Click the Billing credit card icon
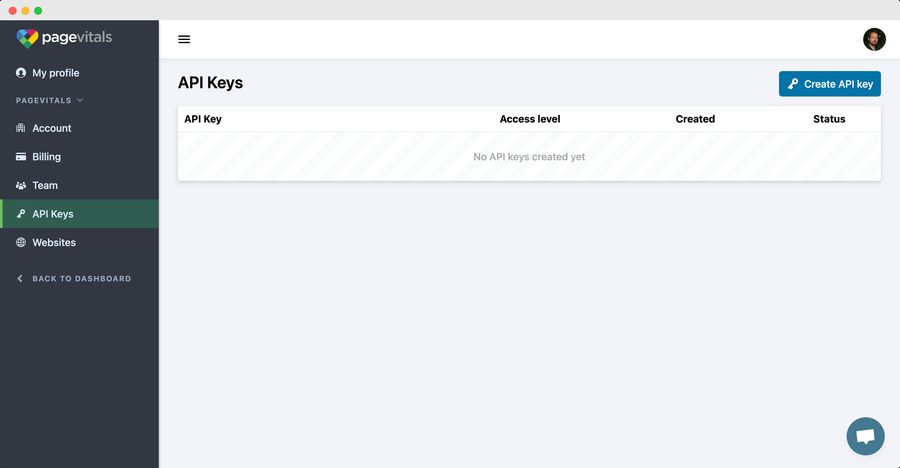Viewport: 900px width, 468px height. tap(21, 157)
